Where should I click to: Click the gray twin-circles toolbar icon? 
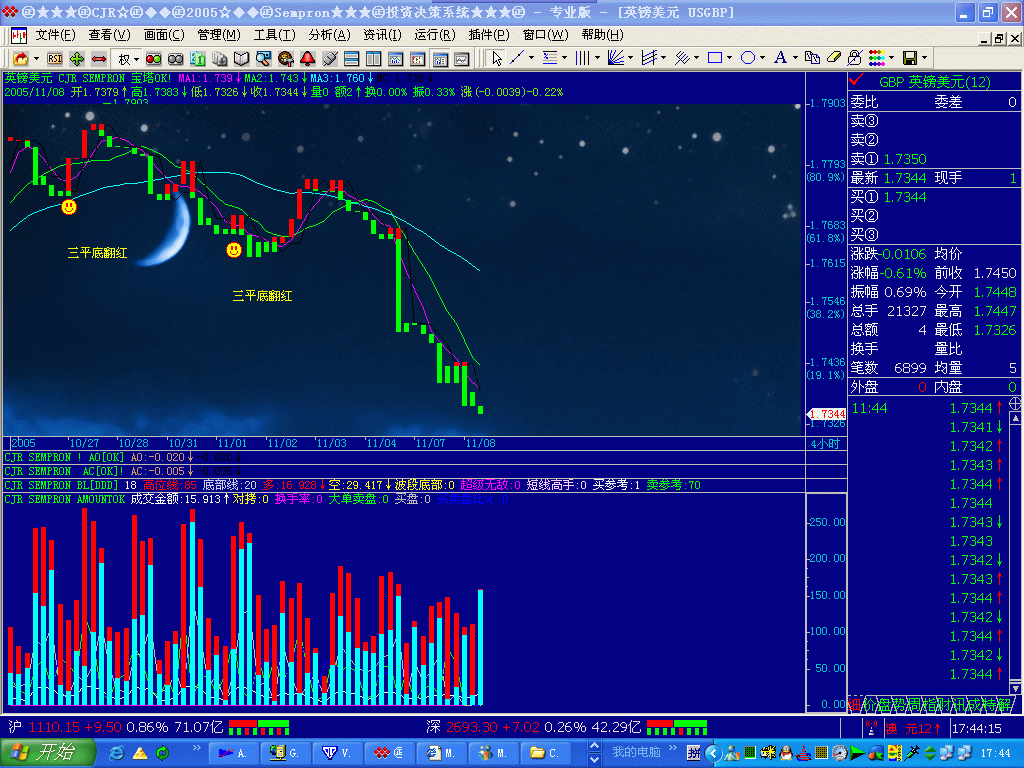pos(176,59)
